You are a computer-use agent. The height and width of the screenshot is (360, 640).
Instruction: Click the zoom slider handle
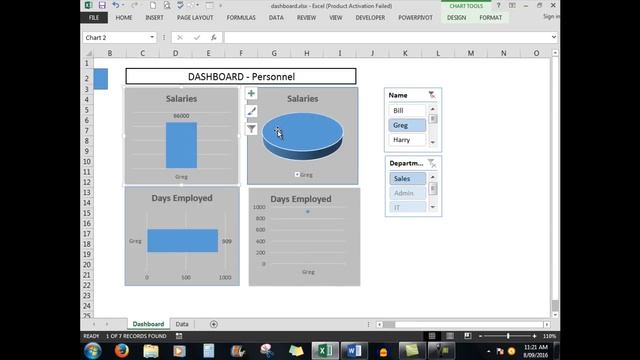pos(508,336)
